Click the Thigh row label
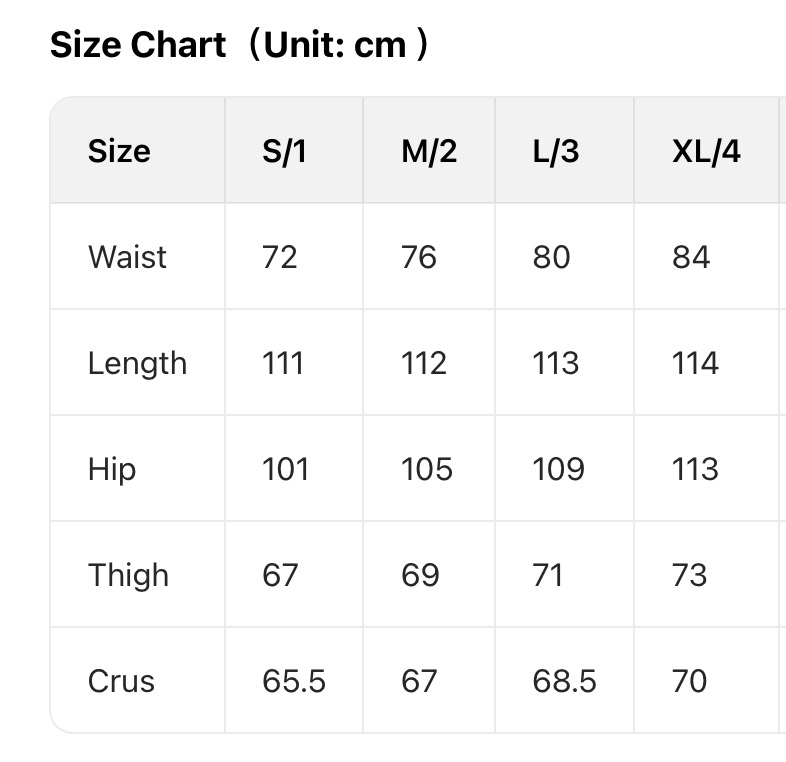The height and width of the screenshot is (762, 786). point(128,575)
